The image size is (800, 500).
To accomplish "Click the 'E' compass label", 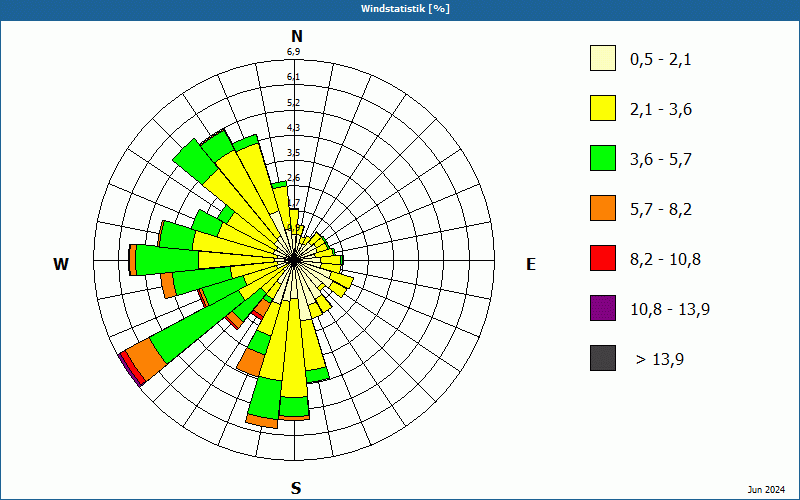I will coord(531,264).
